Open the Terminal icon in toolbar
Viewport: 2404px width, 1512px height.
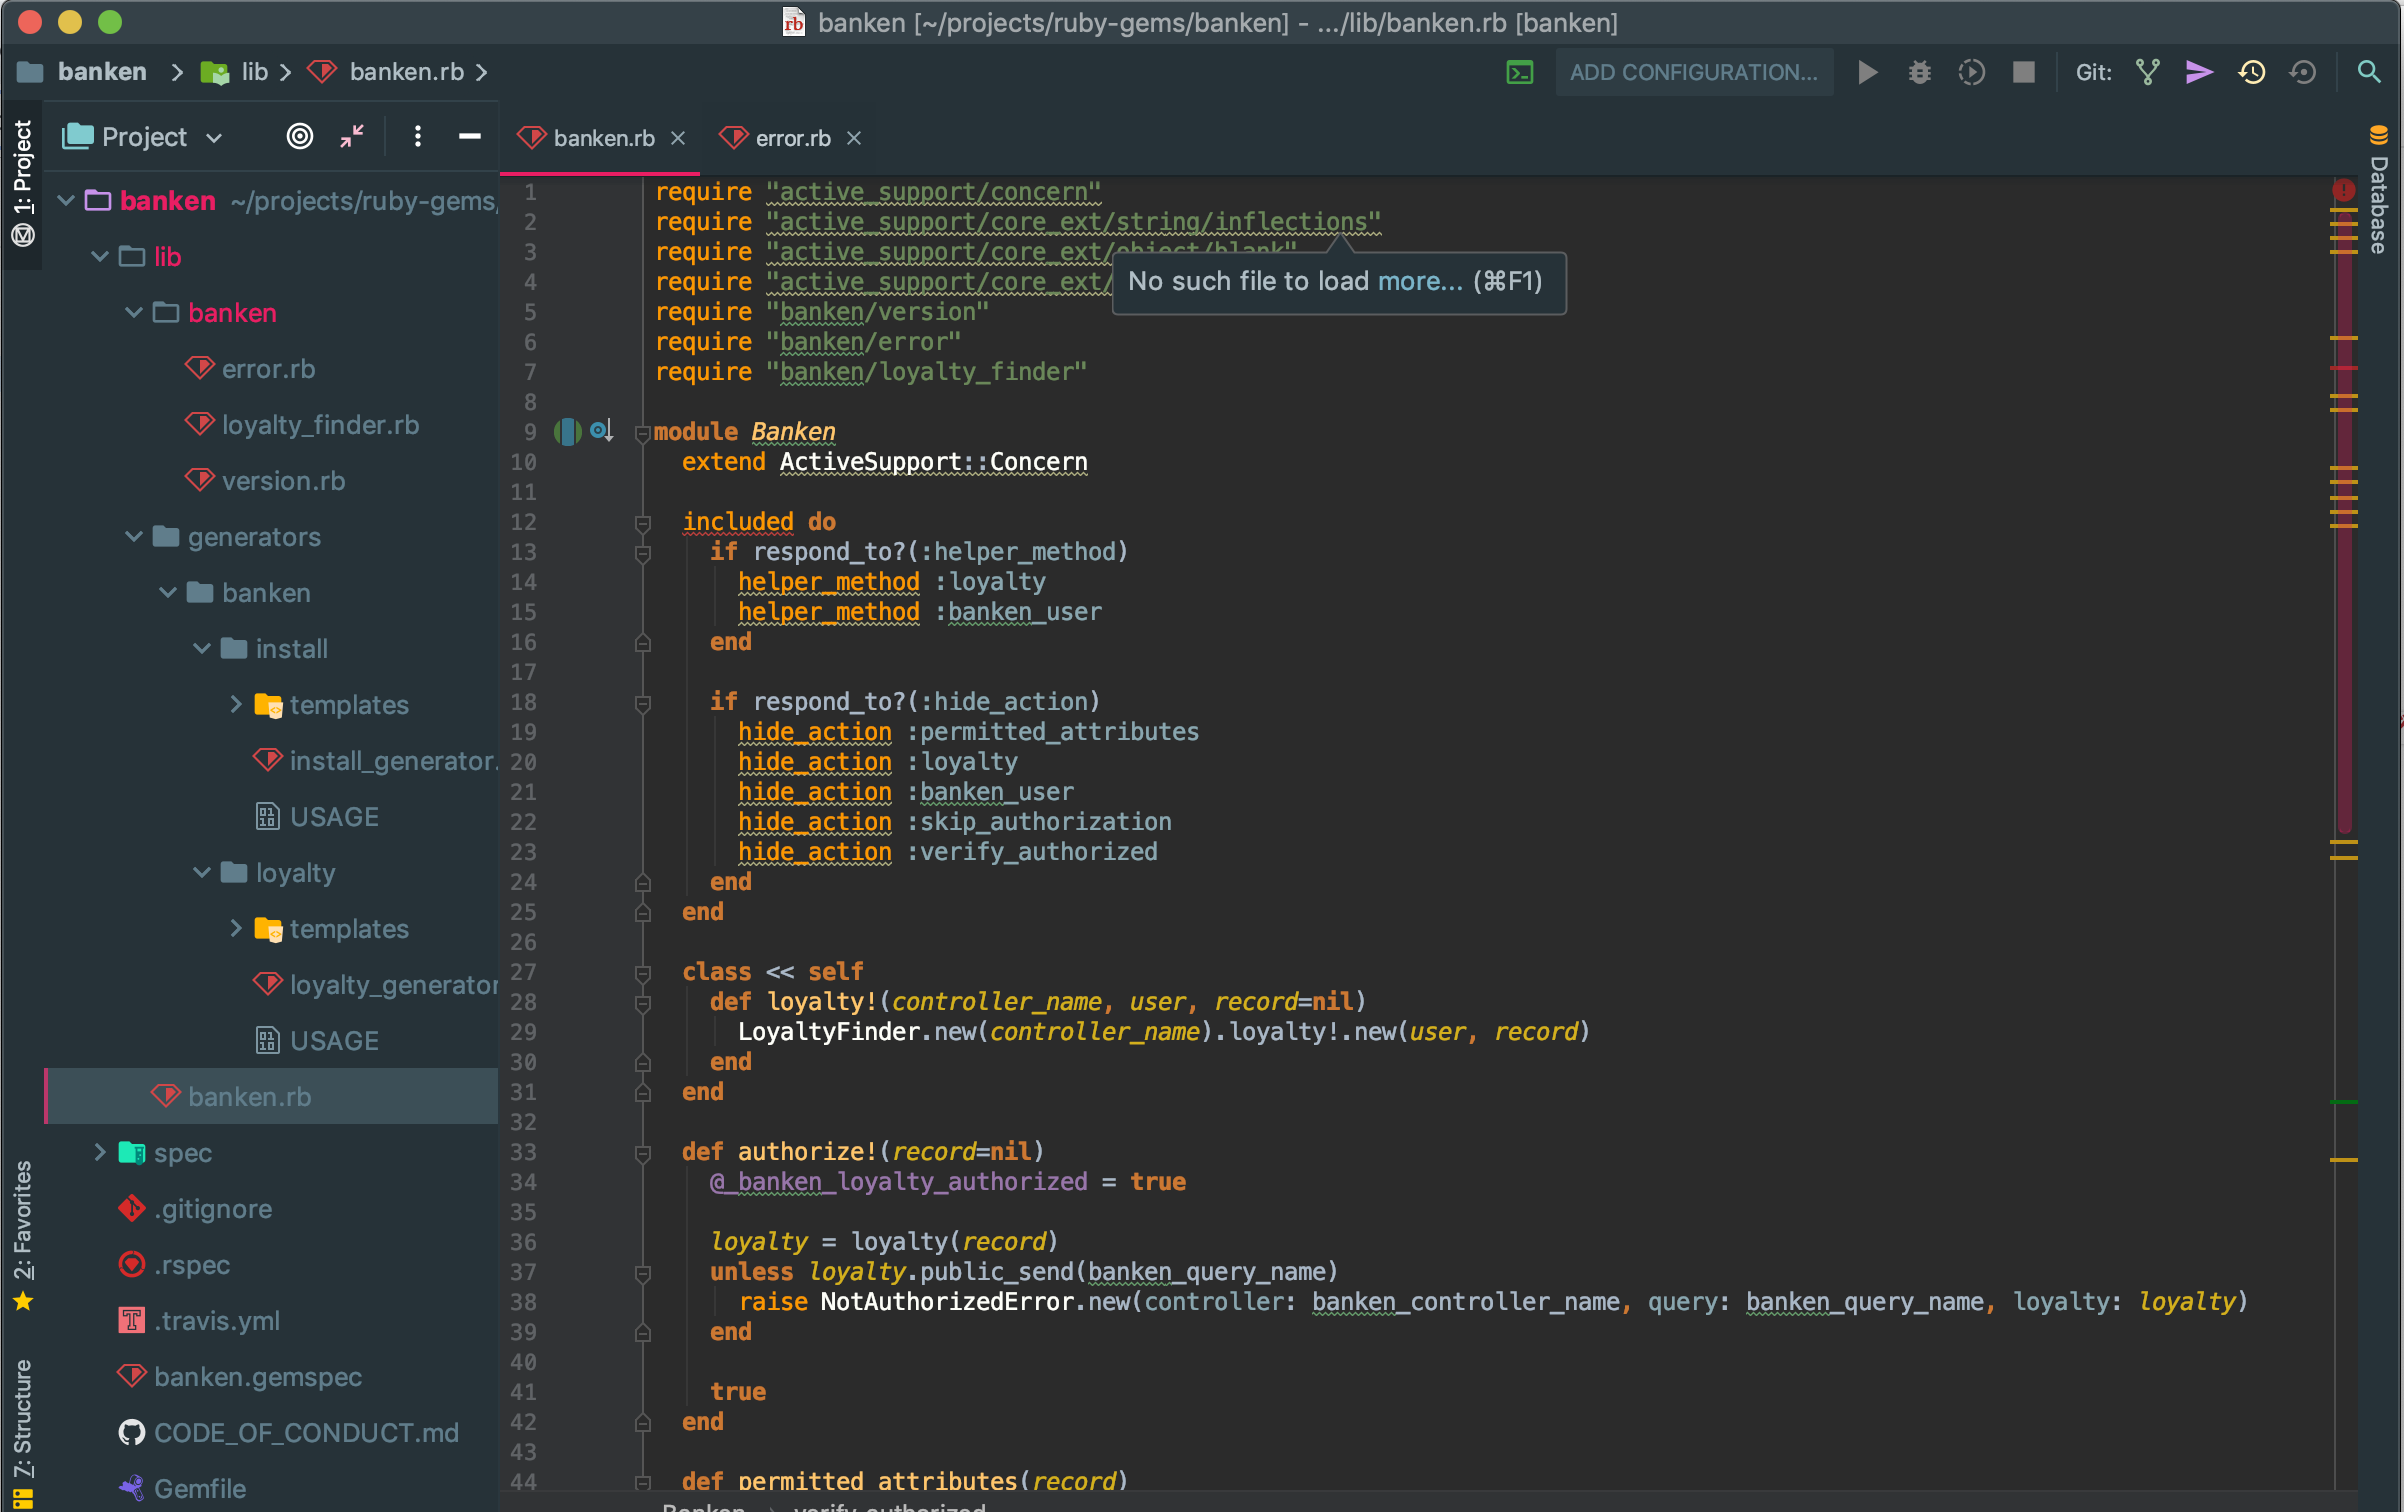tap(1519, 72)
